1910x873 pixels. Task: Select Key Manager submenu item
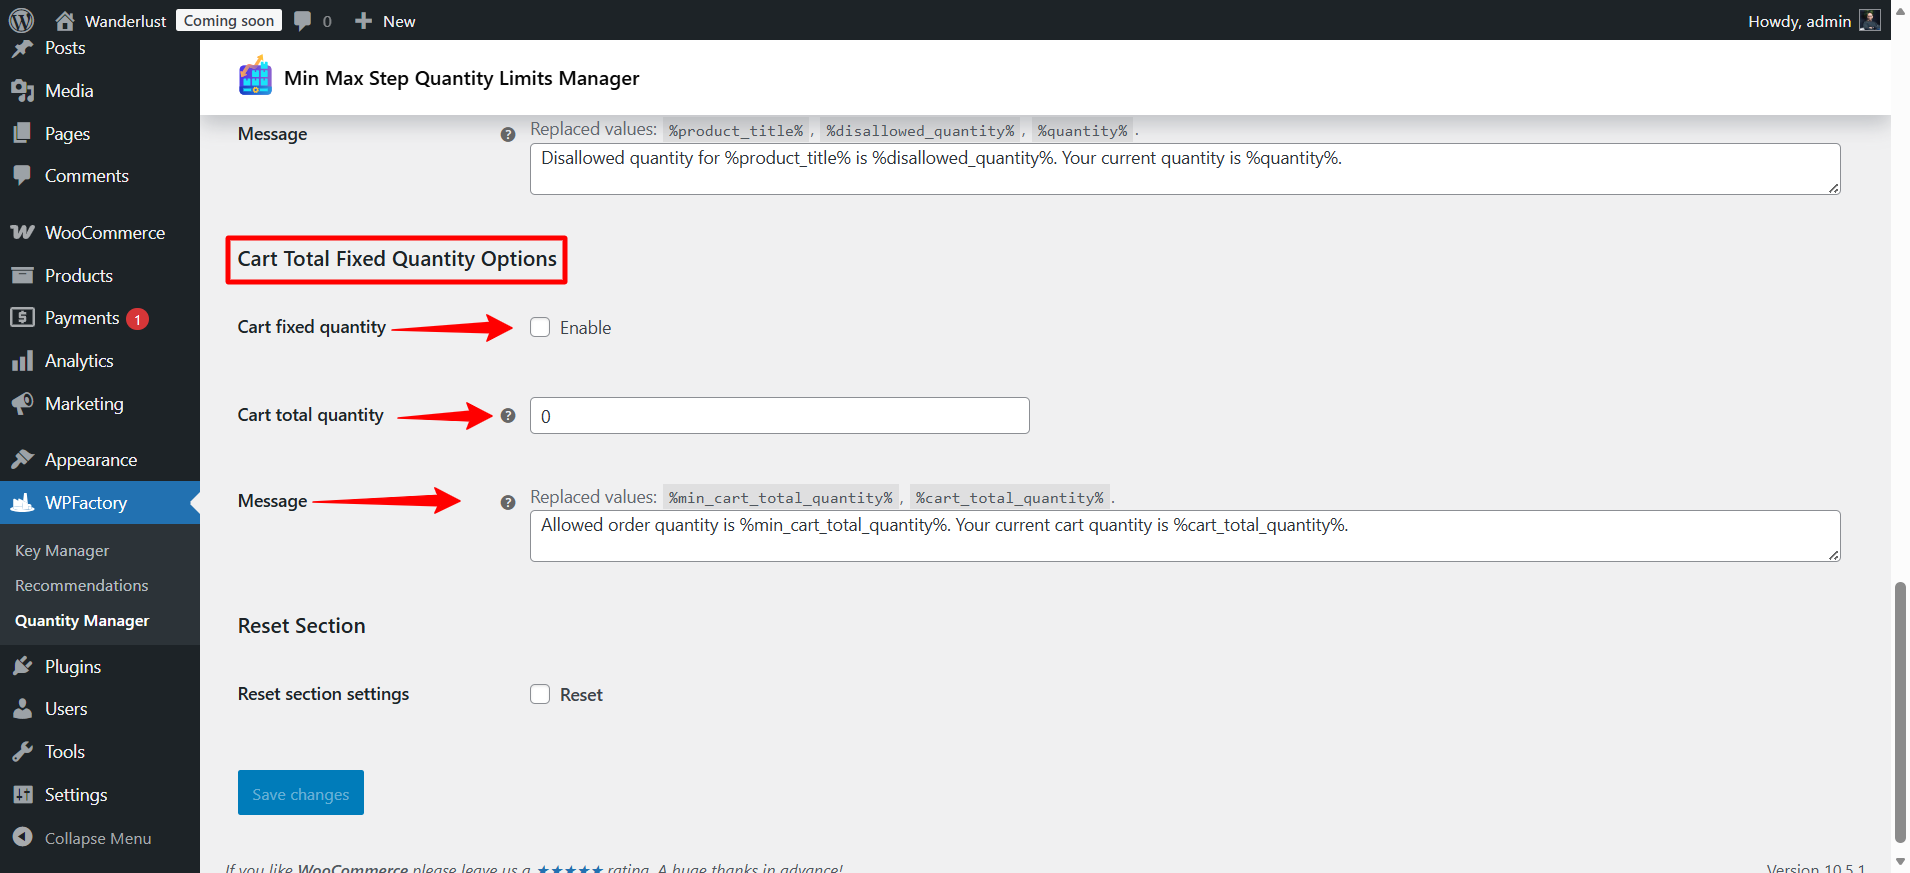coord(62,551)
